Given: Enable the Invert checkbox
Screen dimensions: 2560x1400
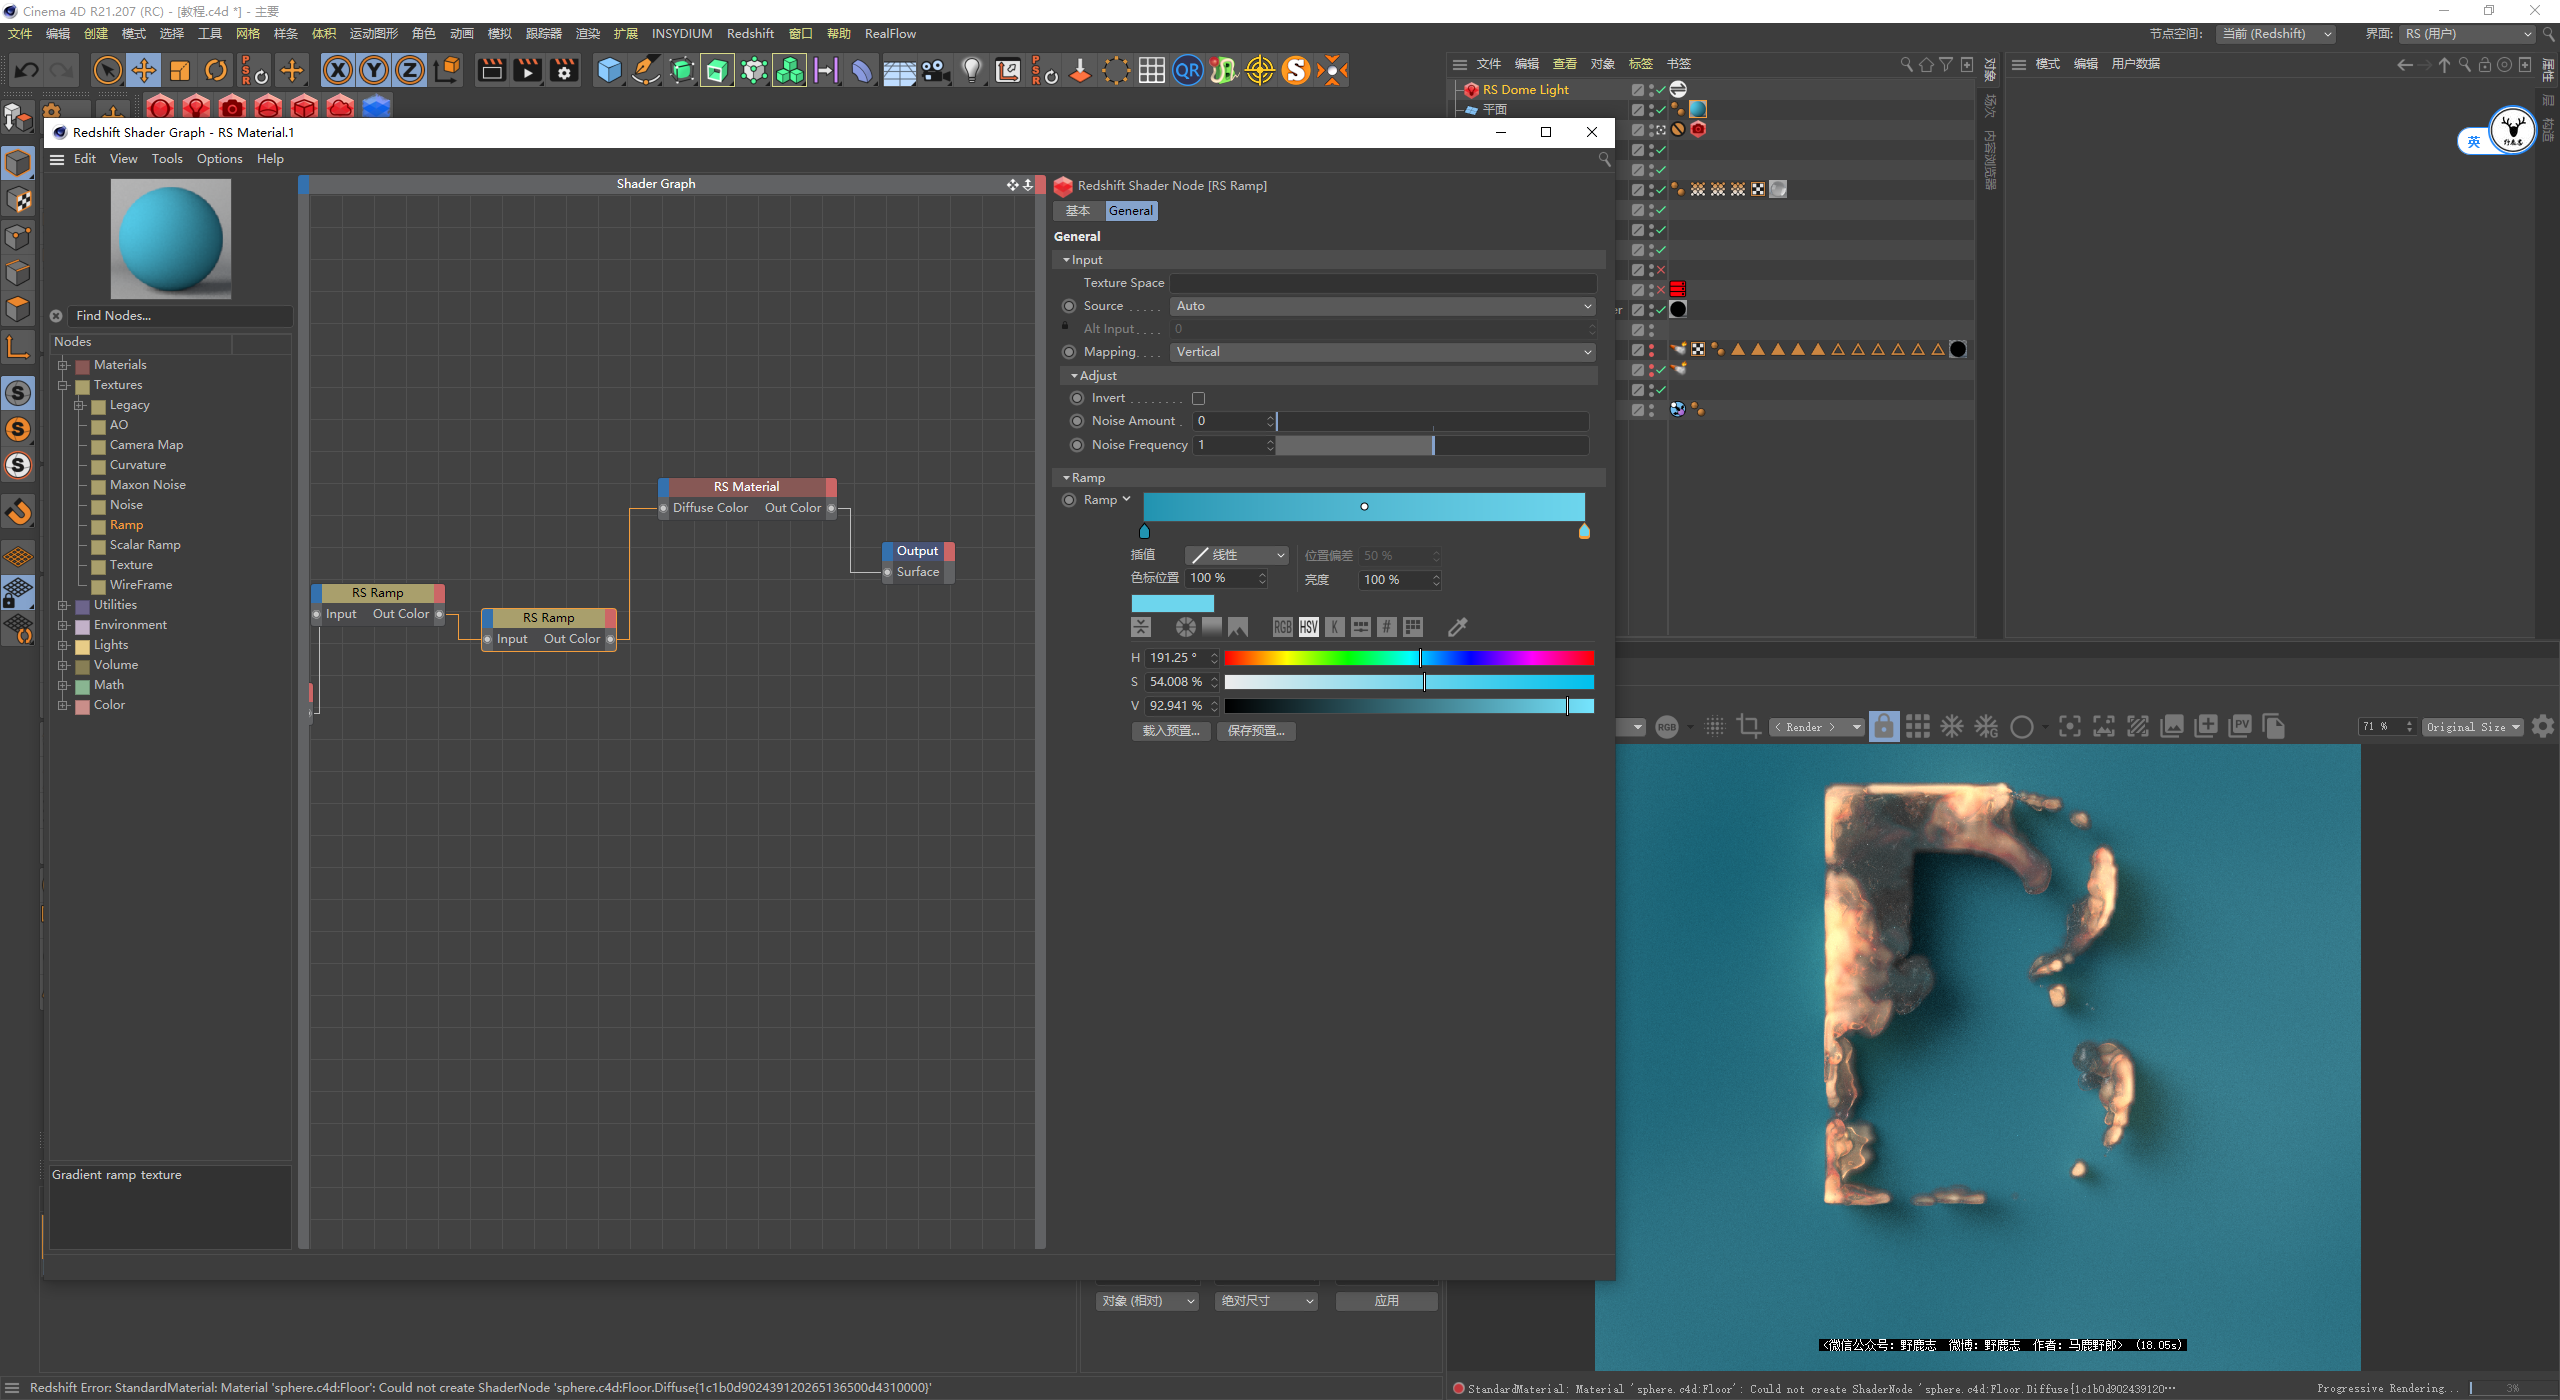Looking at the screenshot, I should [1198, 398].
